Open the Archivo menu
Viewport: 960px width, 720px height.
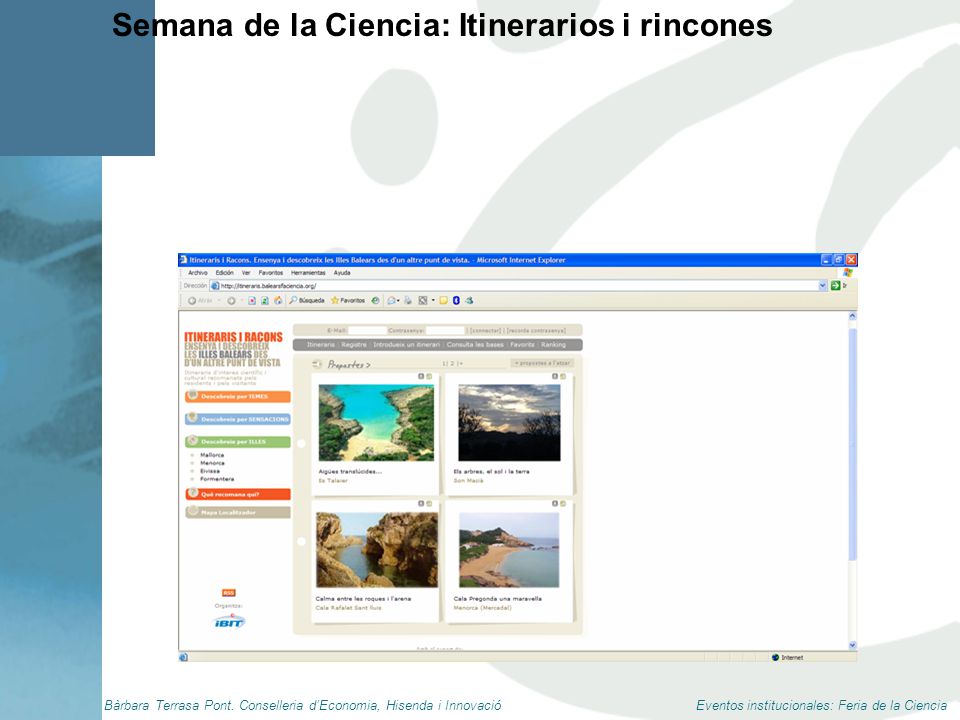198,273
